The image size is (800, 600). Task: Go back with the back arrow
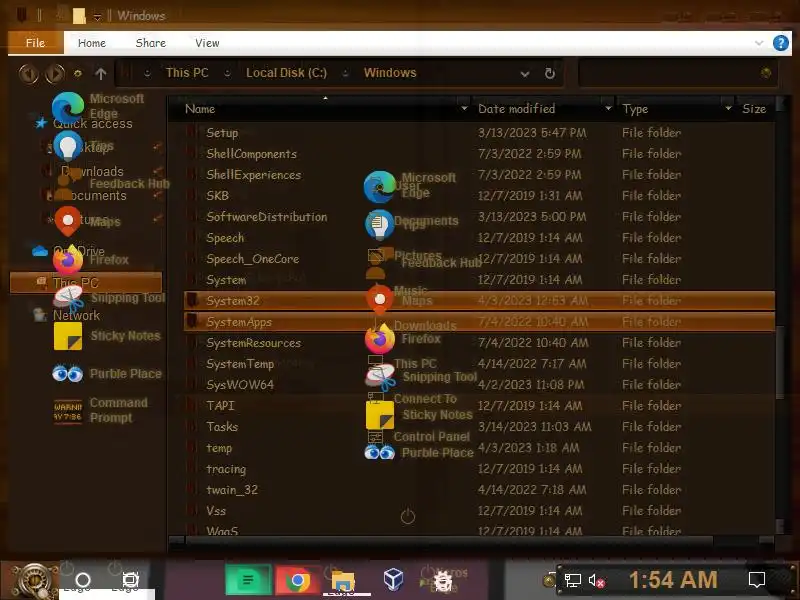[x=29, y=73]
